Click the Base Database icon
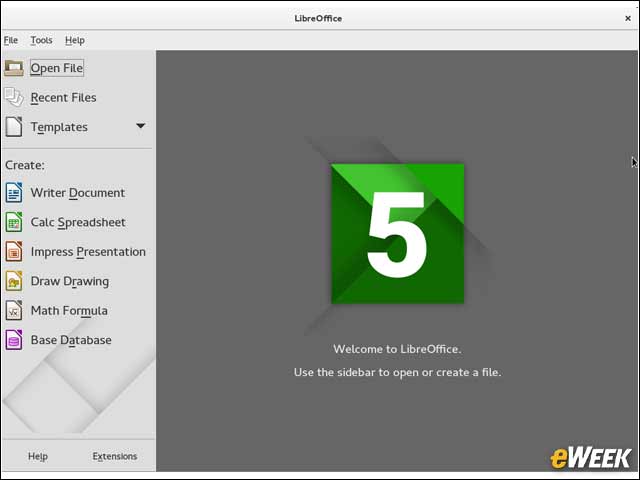640x480 pixels. coord(14,340)
